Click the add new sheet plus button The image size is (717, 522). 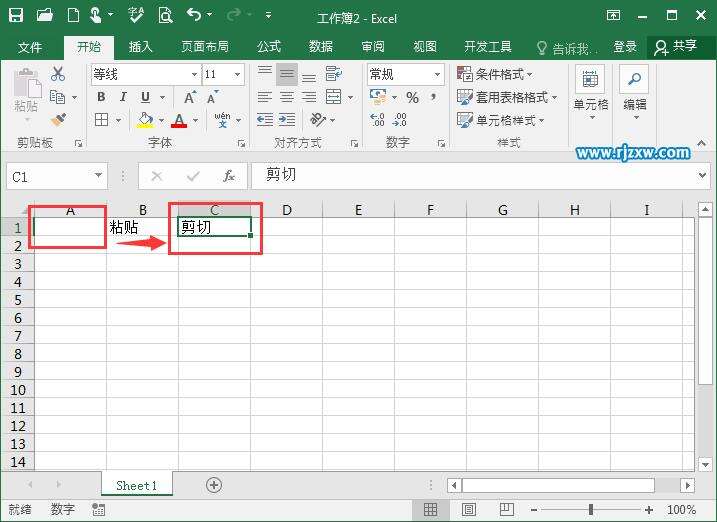[214, 485]
